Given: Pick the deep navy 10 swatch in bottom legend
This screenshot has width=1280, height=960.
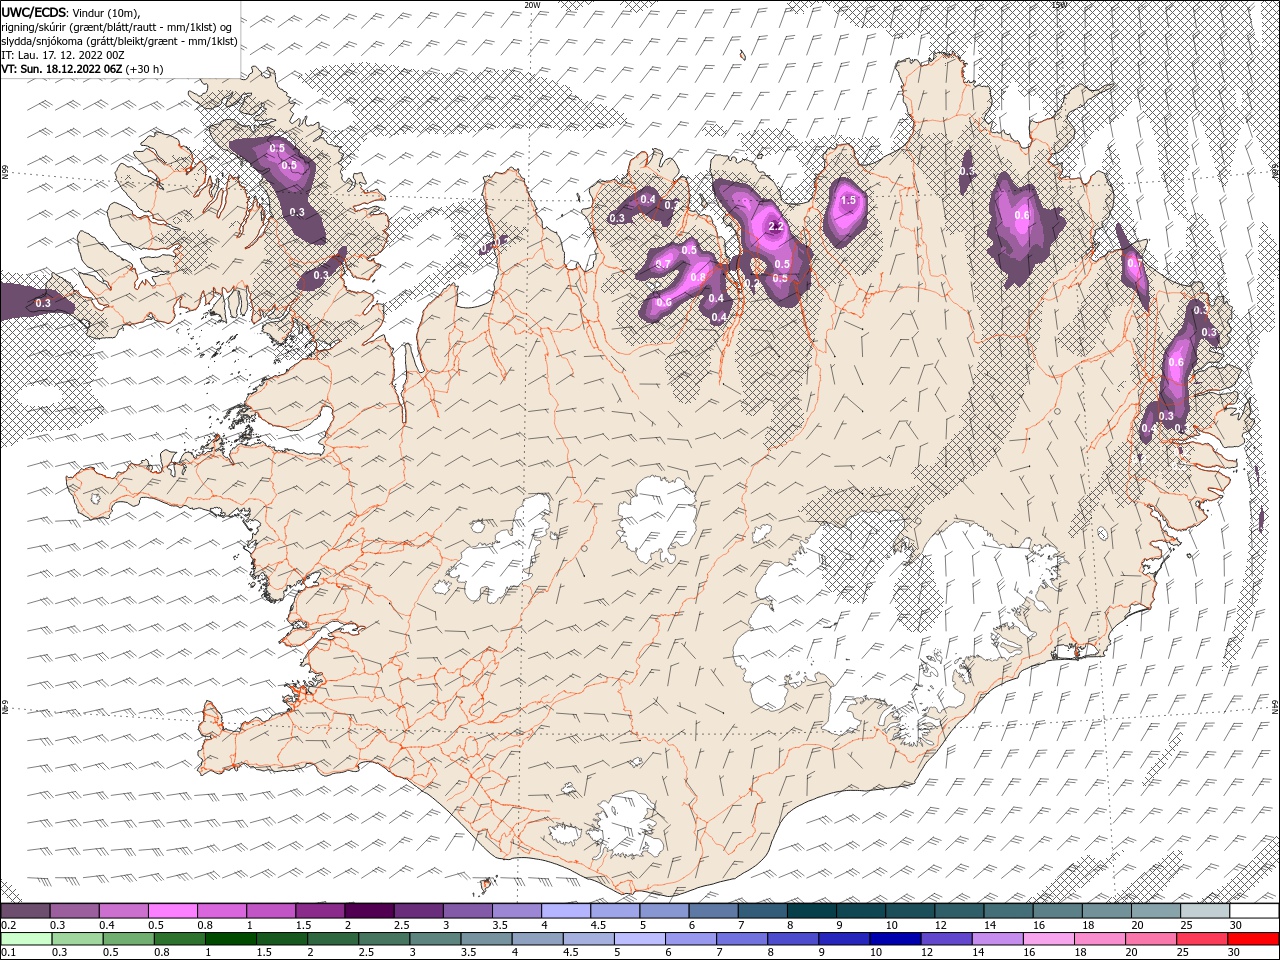Looking at the screenshot, I should tap(893, 939).
